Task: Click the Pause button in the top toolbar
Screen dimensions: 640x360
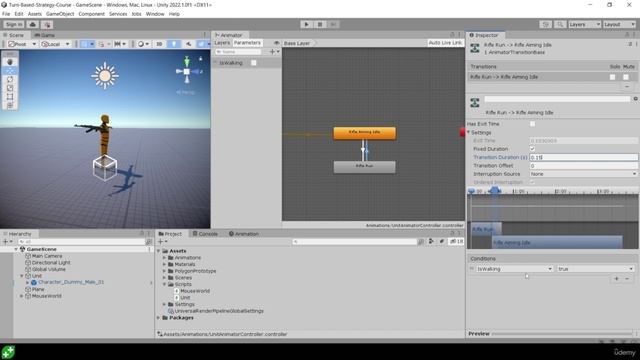Action: coord(320,24)
